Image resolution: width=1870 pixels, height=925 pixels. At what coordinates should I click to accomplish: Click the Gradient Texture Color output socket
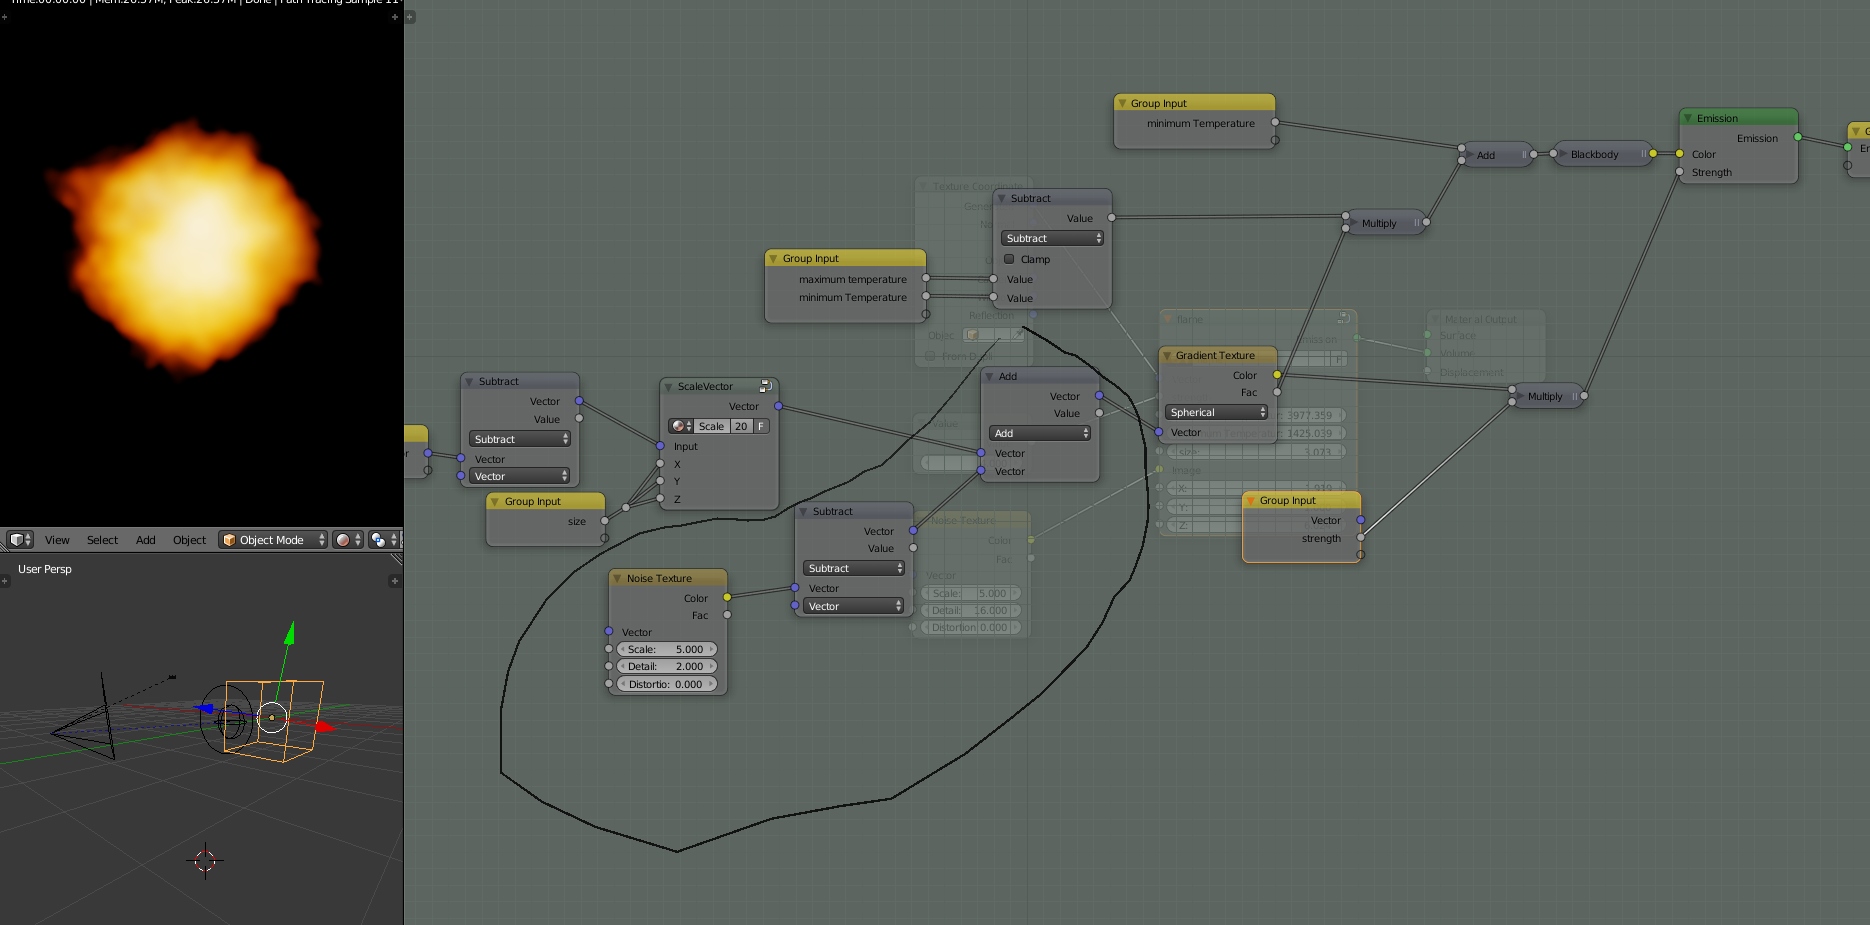(1277, 375)
